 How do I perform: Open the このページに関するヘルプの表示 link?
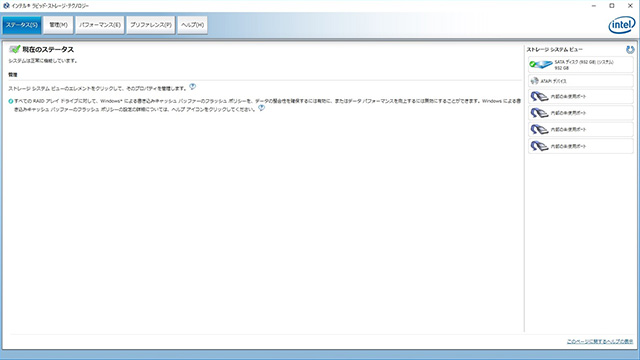tap(600, 342)
